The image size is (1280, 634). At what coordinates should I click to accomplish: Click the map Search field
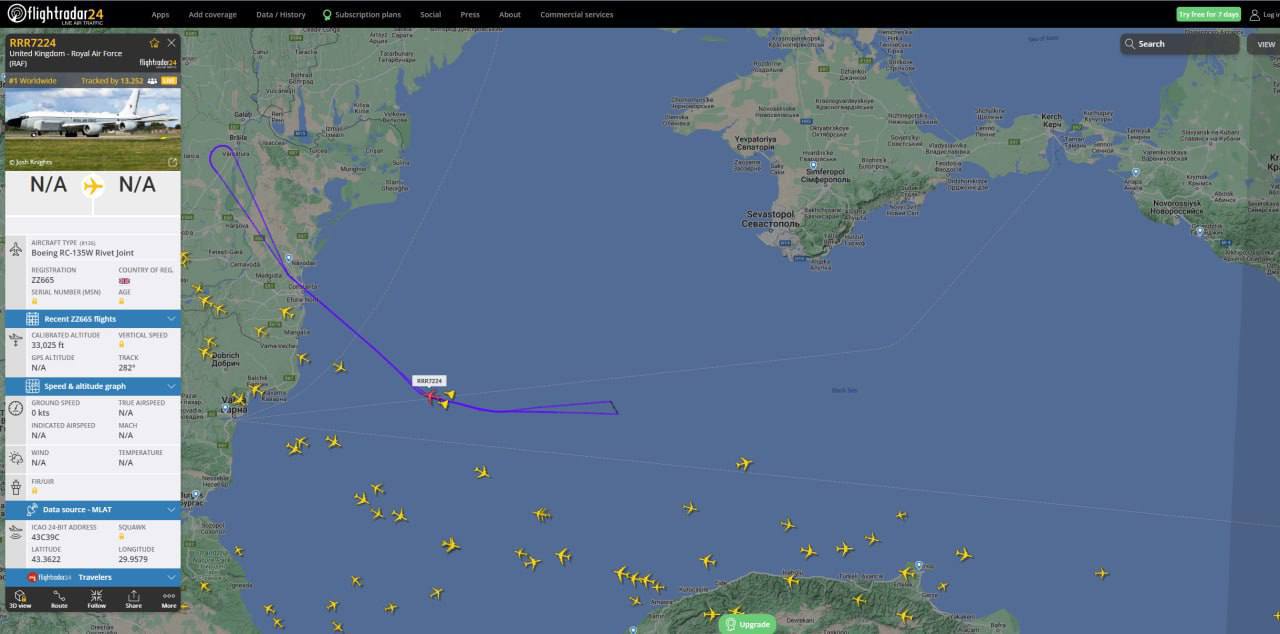tap(1180, 44)
